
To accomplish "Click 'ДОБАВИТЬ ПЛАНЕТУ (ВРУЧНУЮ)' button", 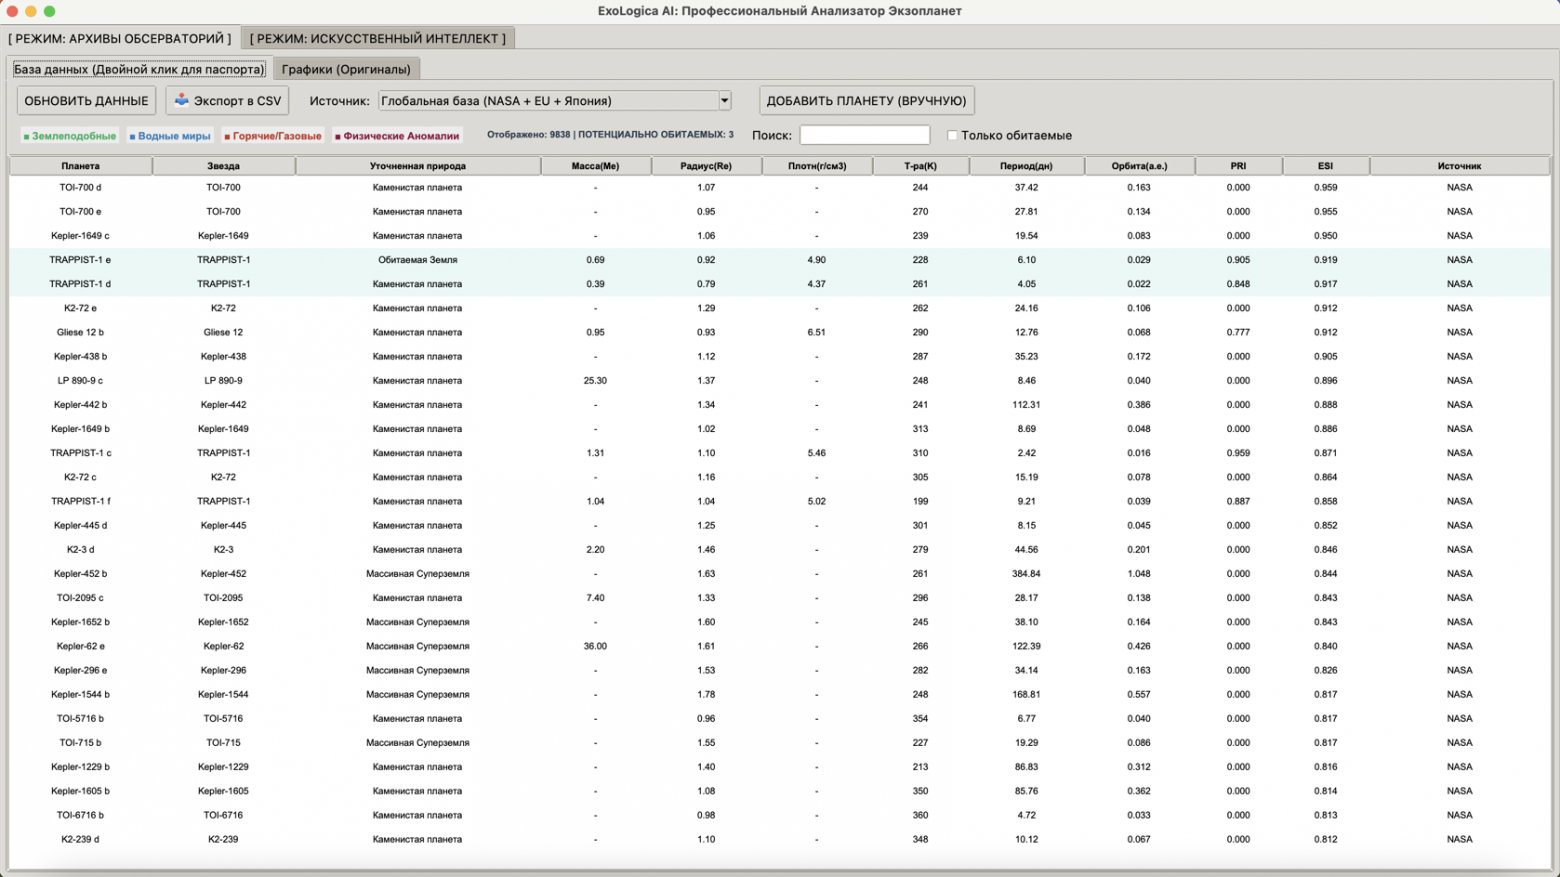I will point(866,101).
